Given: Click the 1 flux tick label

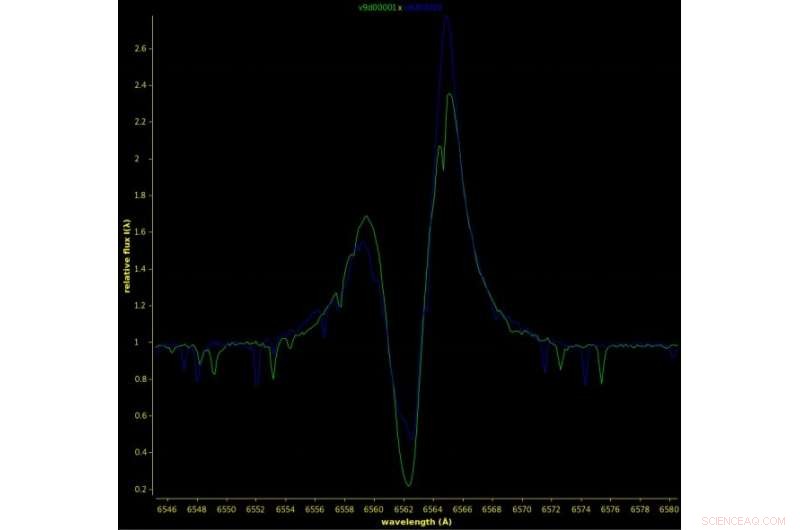Looking at the screenshot, I should (146, 342).
